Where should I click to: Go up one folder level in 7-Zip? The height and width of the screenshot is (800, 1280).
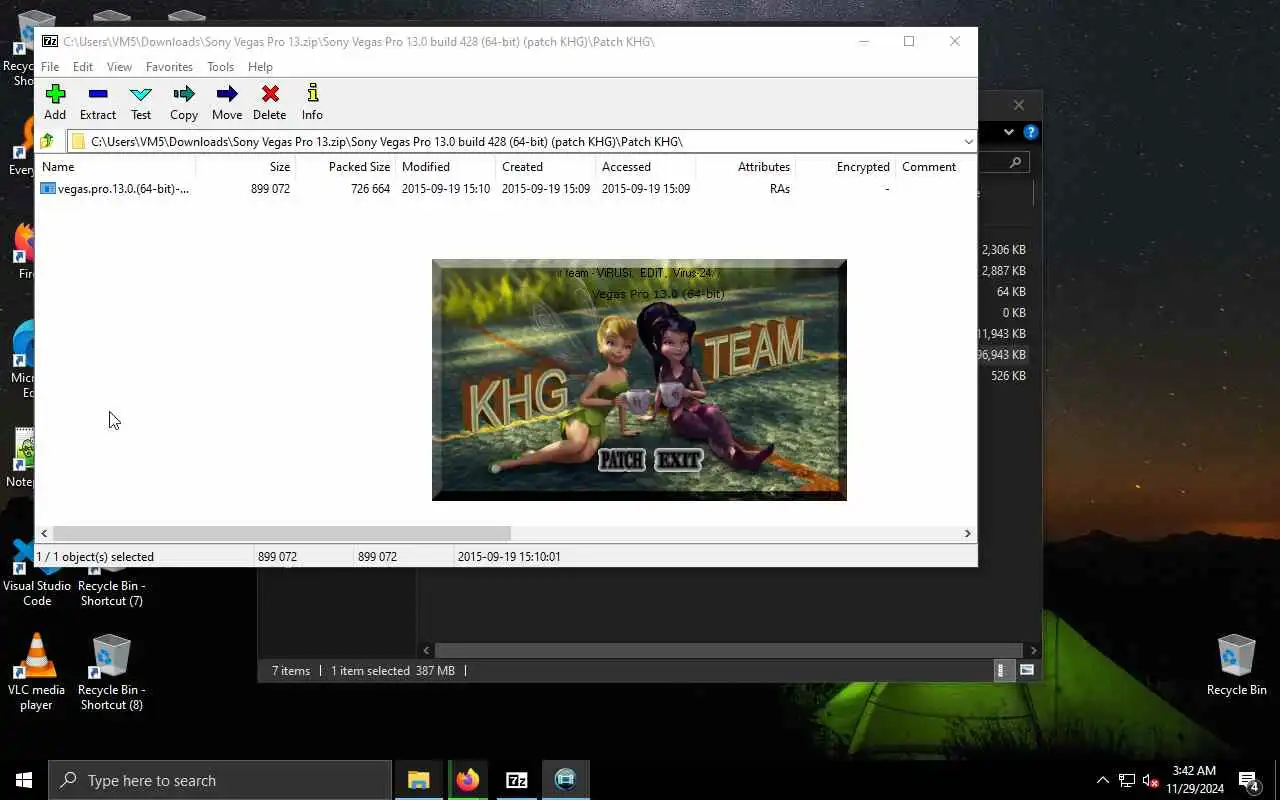(x=47, y=141)
